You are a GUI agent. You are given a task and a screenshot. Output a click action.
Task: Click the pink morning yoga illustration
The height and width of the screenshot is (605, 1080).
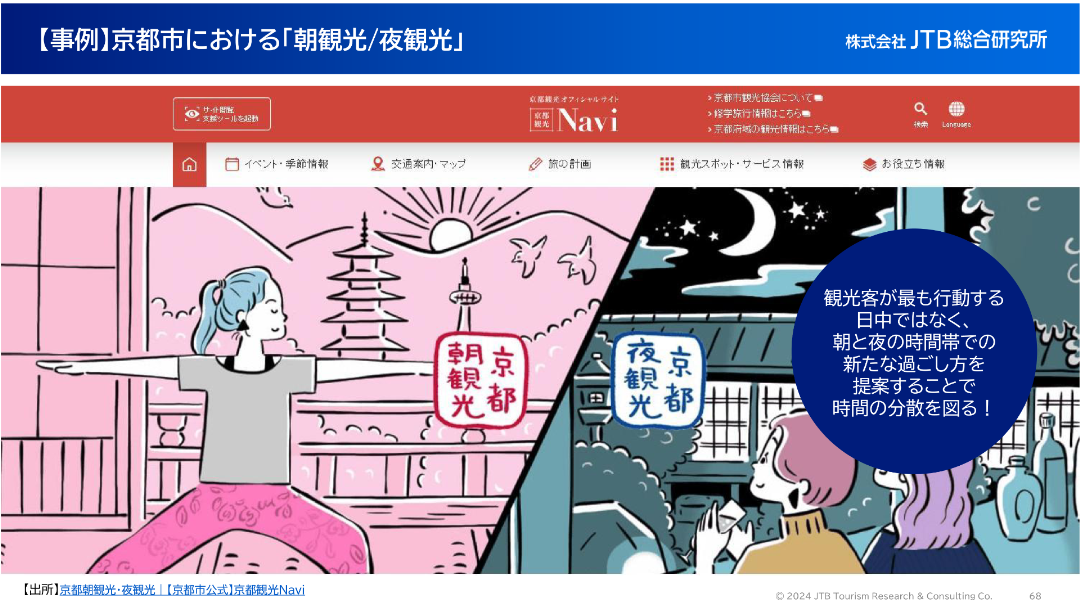coord(289,380)
